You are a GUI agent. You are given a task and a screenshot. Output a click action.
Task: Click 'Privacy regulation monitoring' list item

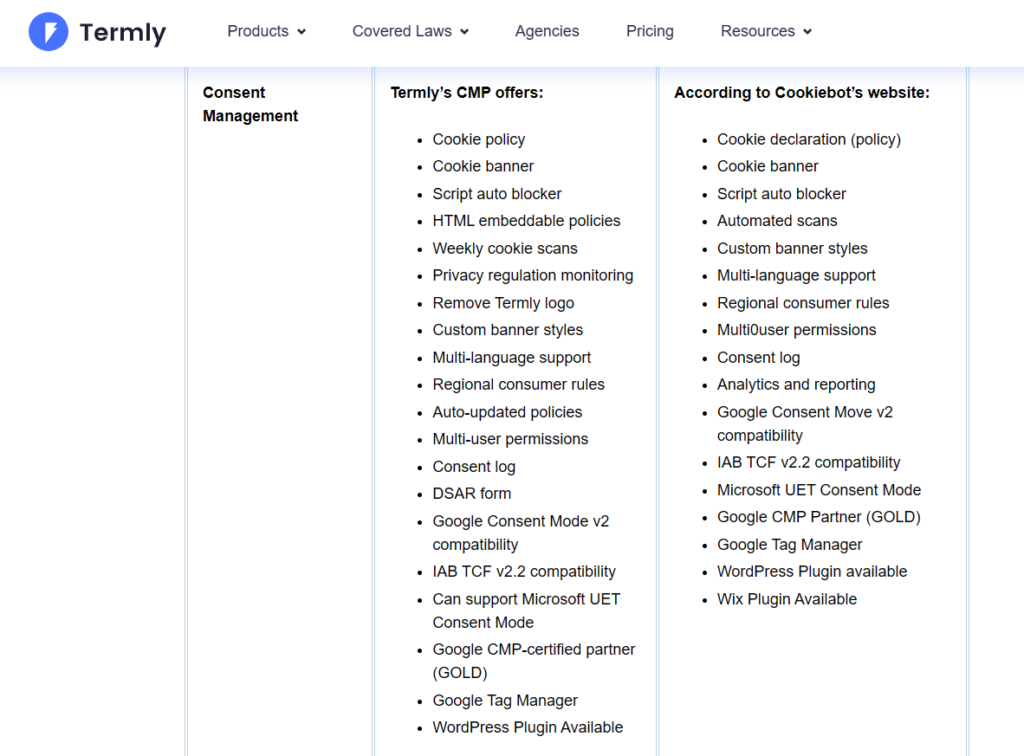click(533, 276)
